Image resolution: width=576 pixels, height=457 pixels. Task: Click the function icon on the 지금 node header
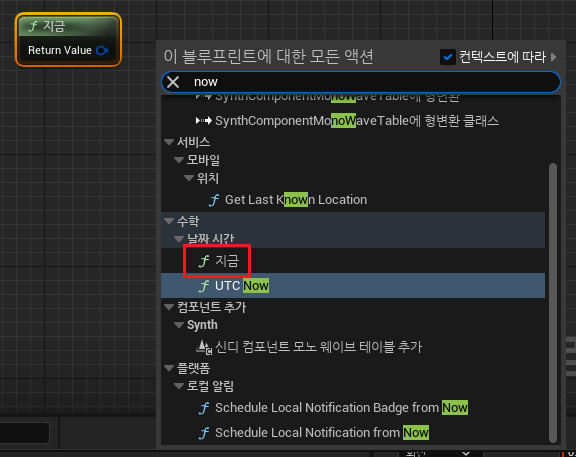(x=33, y=26)
